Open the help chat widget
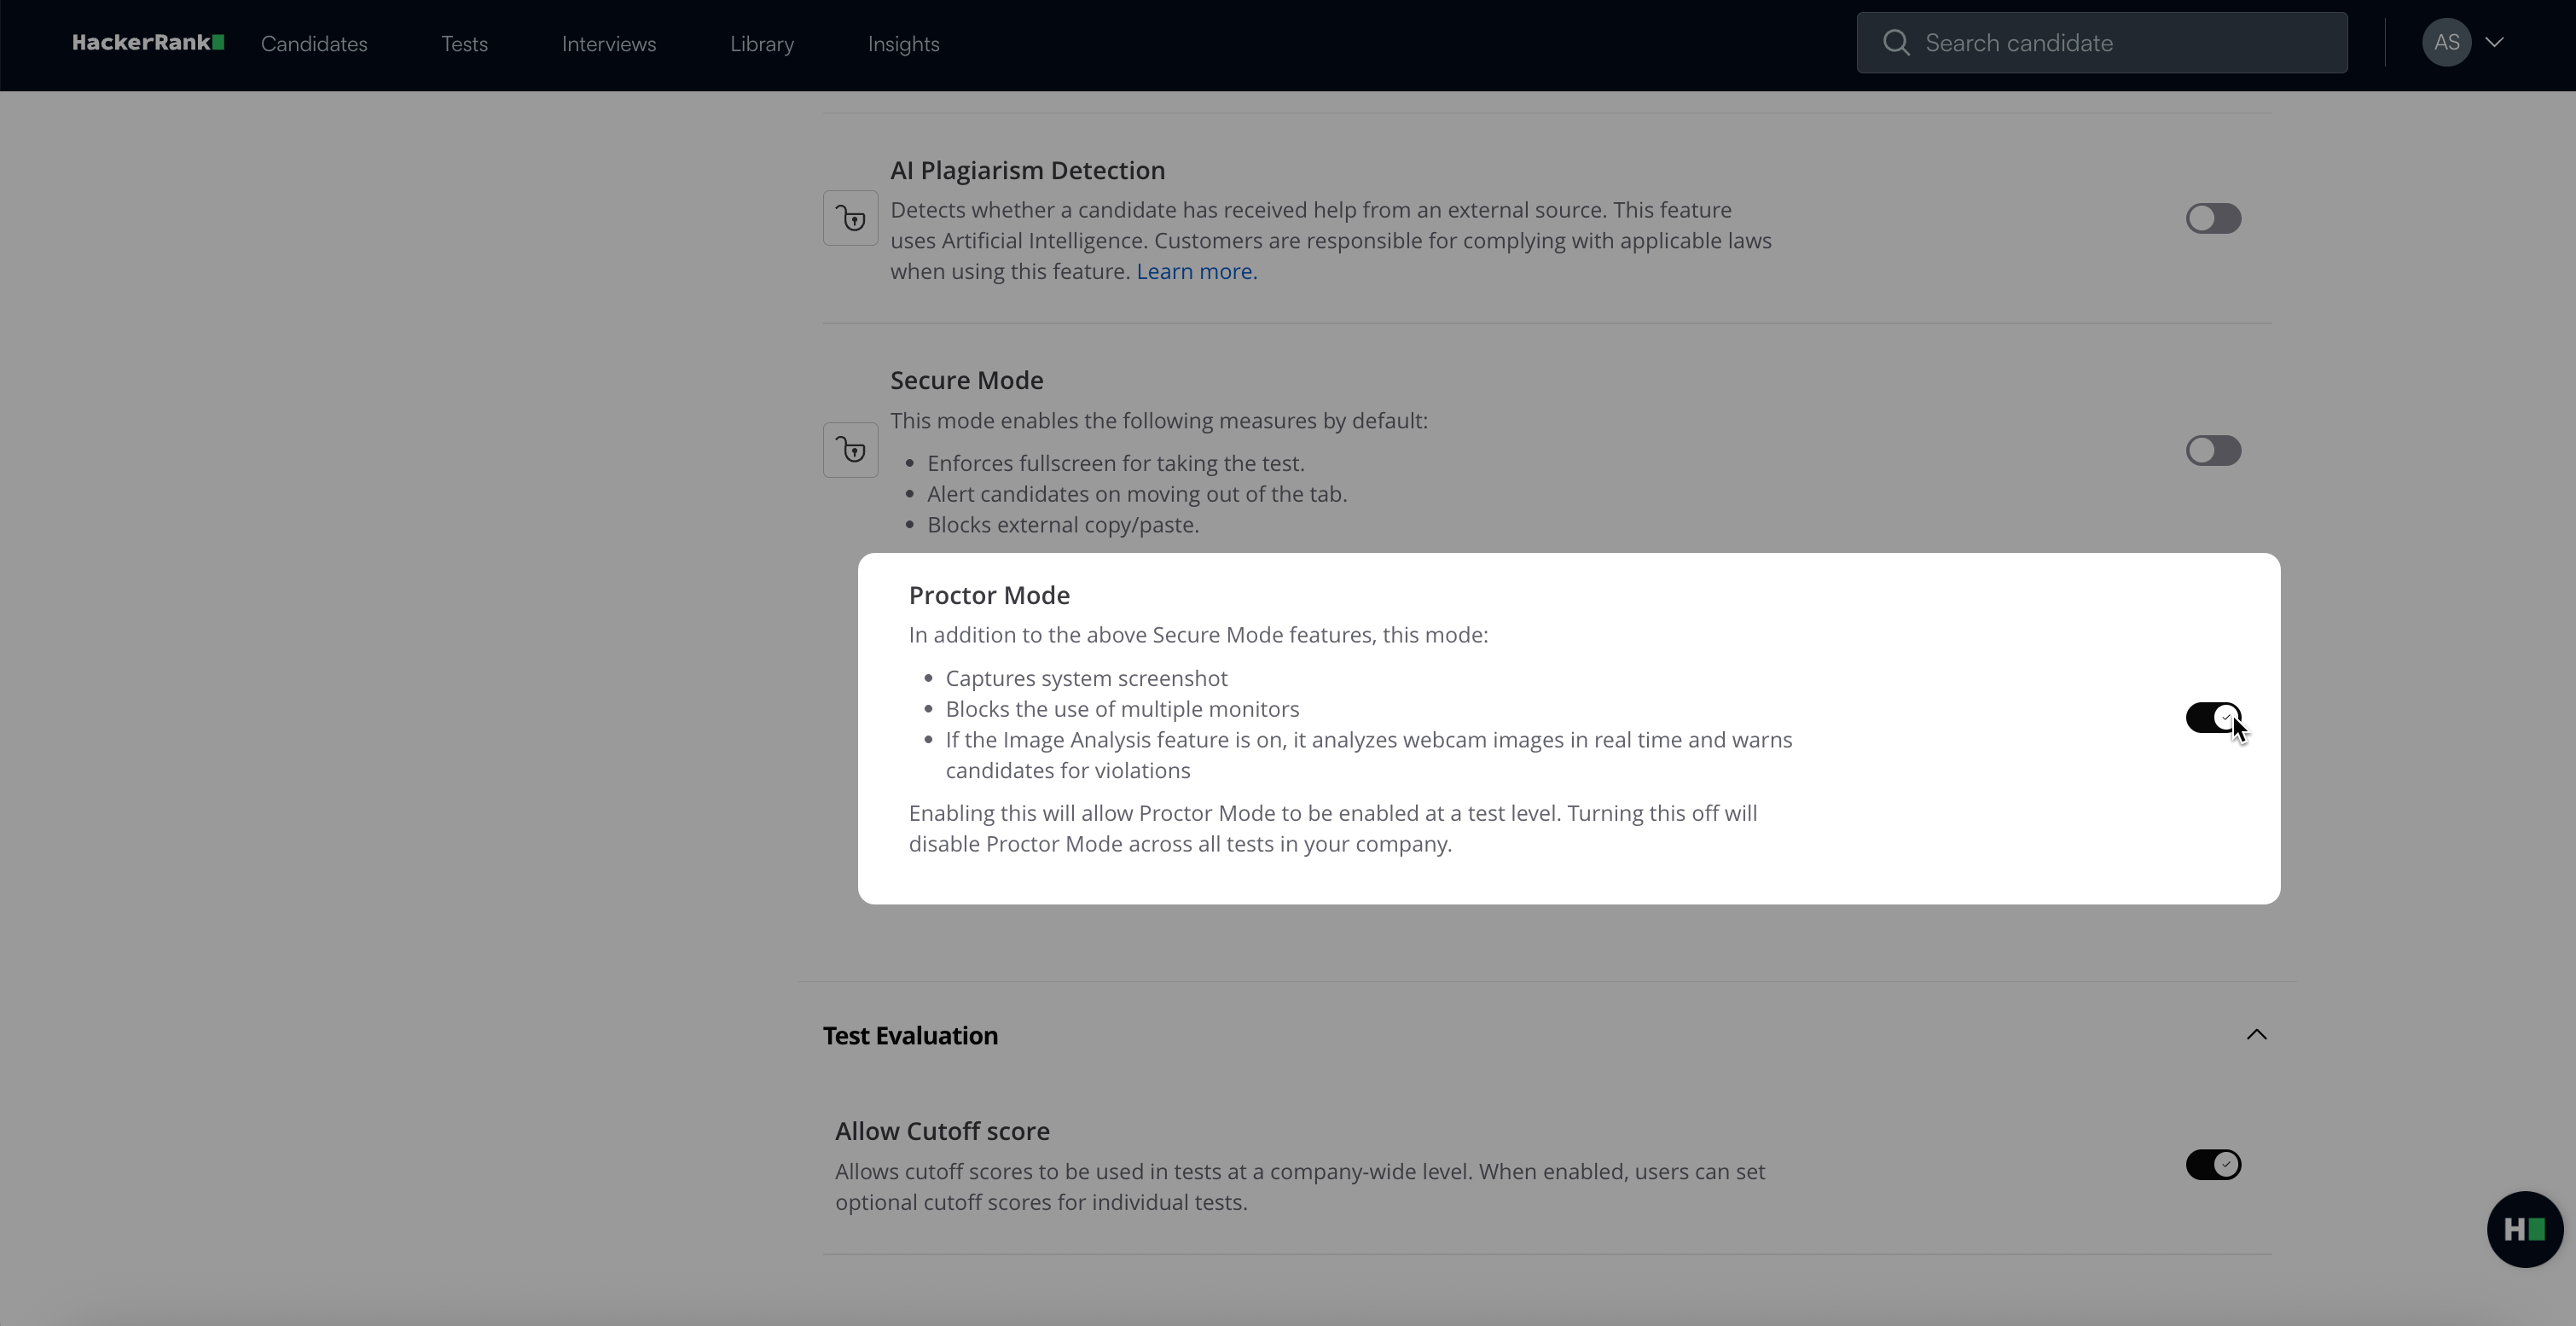 tap(2524, 1228)
